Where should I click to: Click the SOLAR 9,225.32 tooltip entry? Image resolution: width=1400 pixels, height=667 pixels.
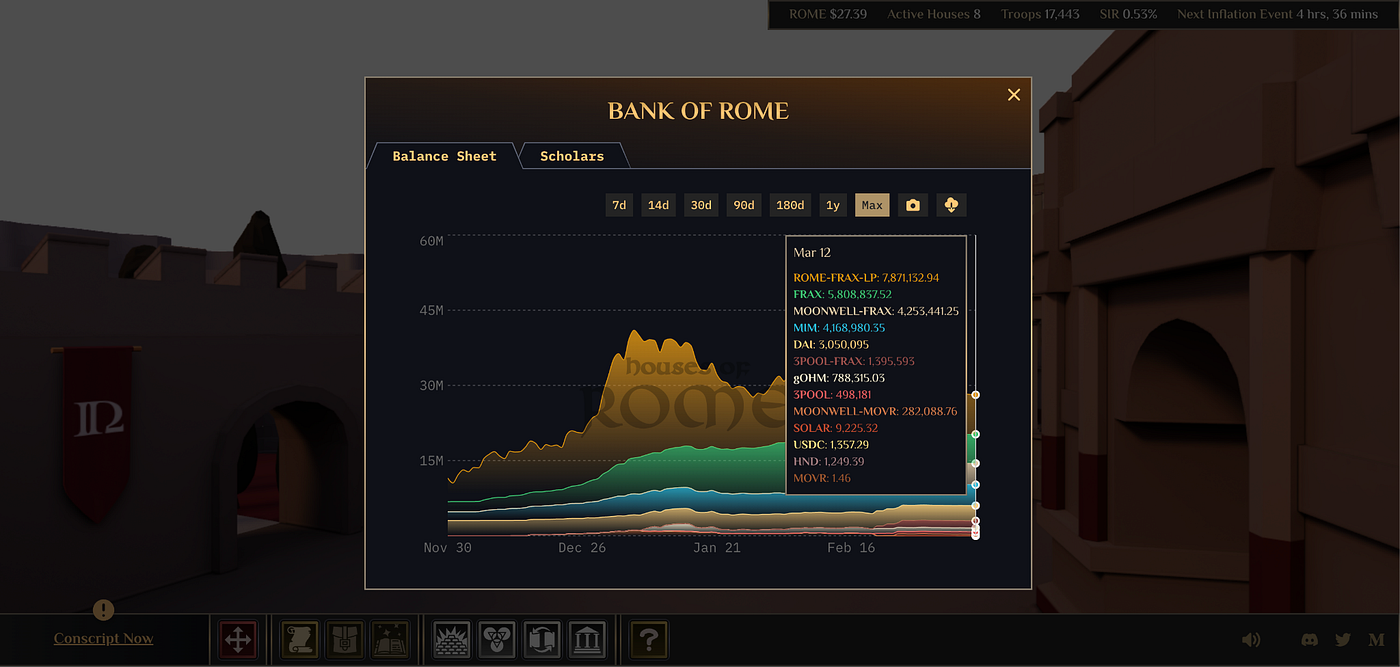click(836, 428)
